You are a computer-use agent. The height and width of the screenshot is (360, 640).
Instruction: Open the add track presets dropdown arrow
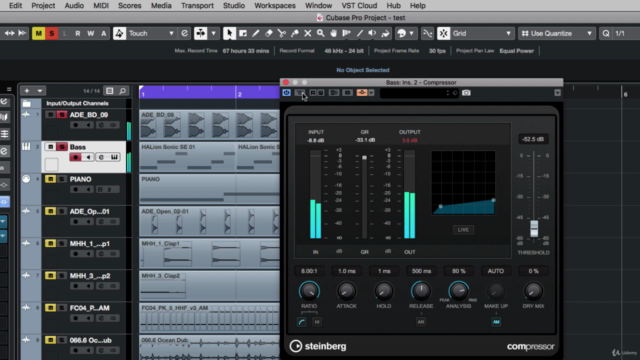tap(40, 91)
